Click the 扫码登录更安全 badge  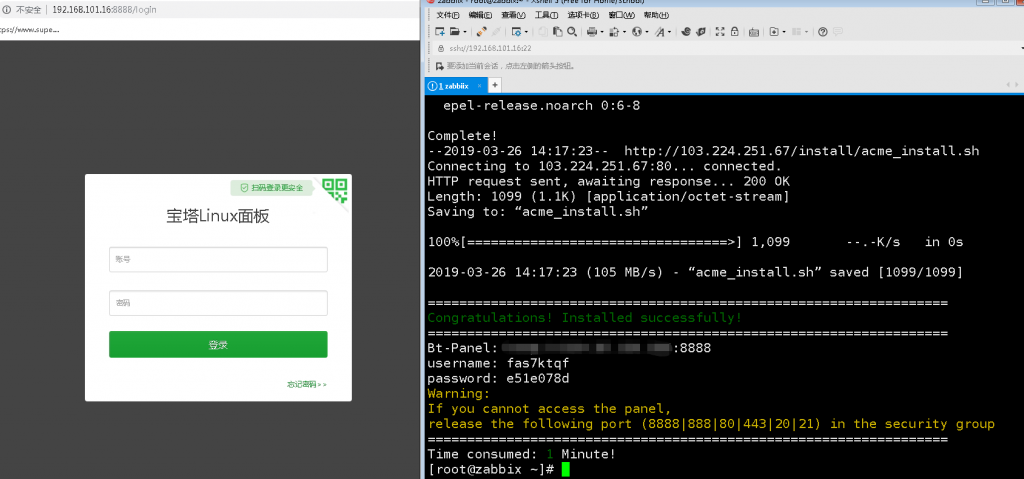coord(272,188)
